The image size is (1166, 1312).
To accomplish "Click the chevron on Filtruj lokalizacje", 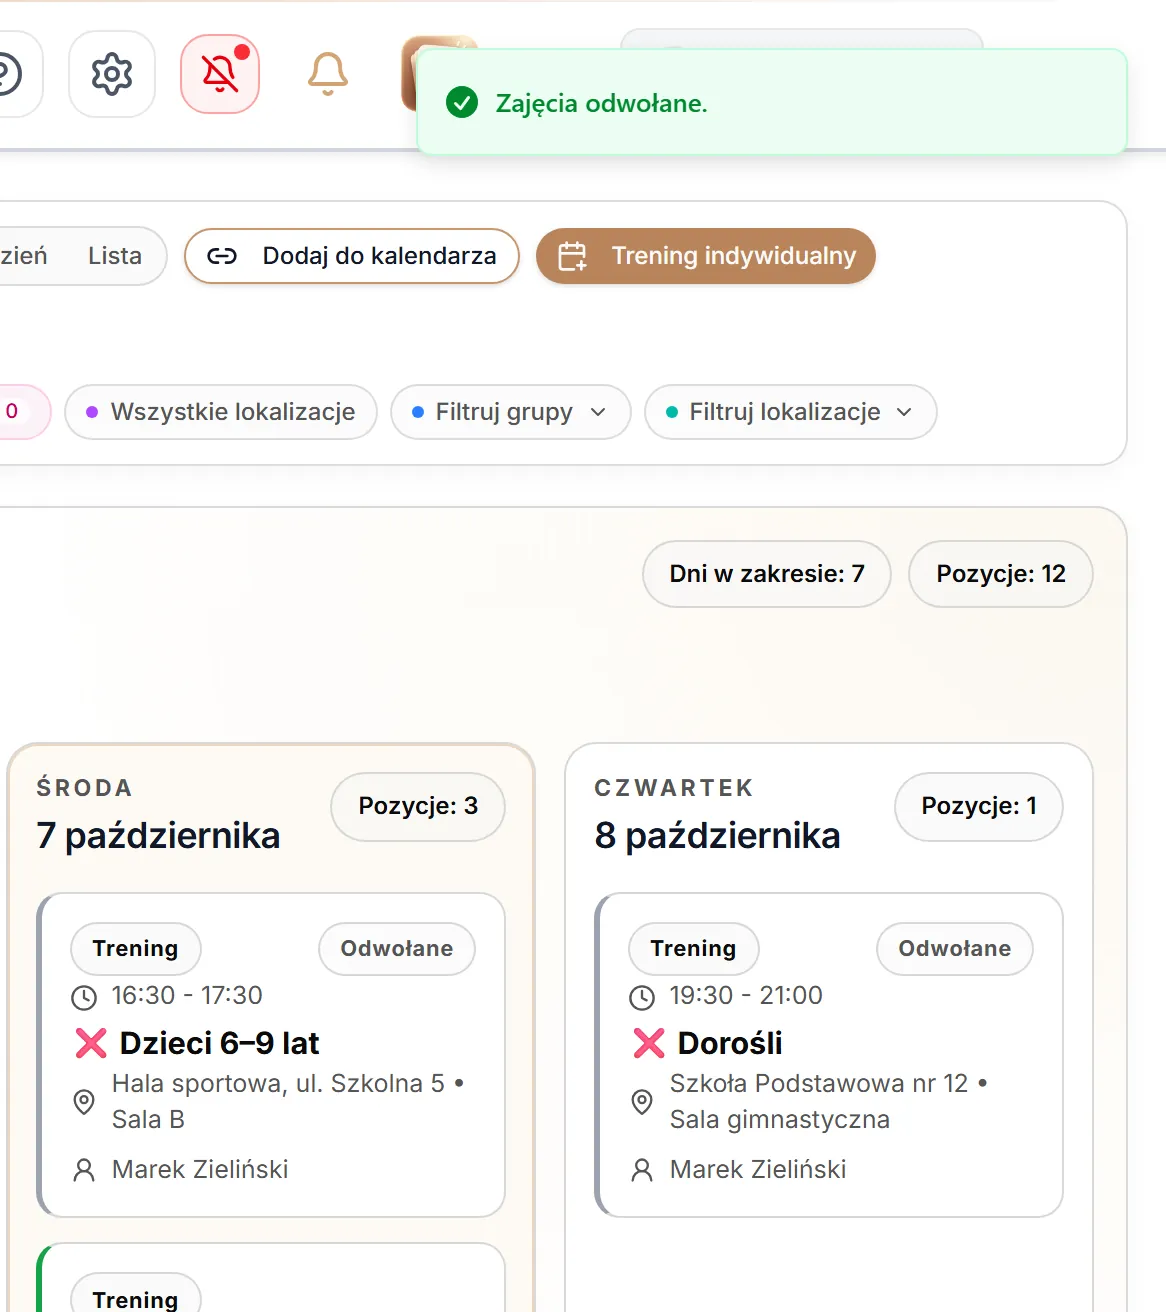I will click(x=904, y=412).
